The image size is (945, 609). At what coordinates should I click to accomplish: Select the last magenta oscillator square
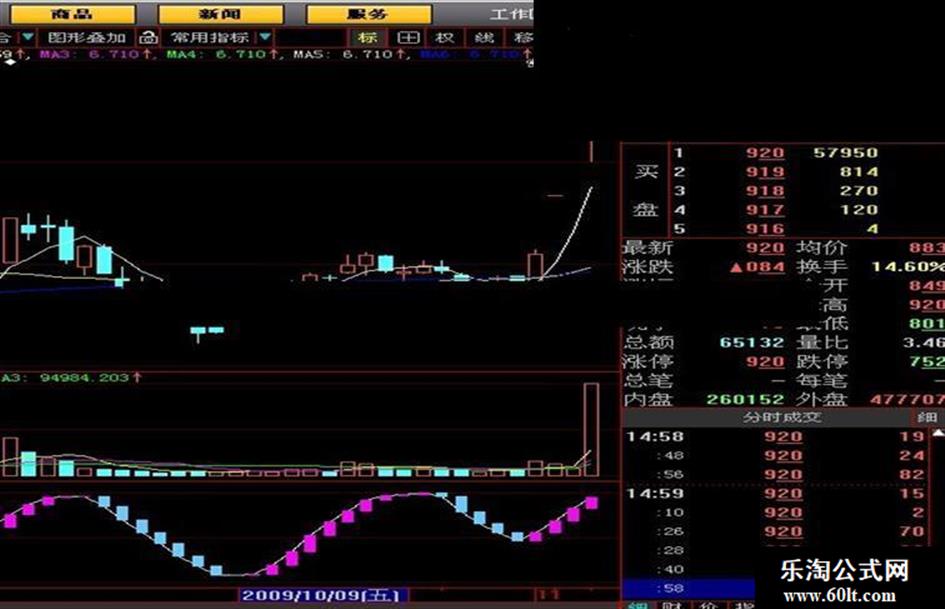click(592, 503)
